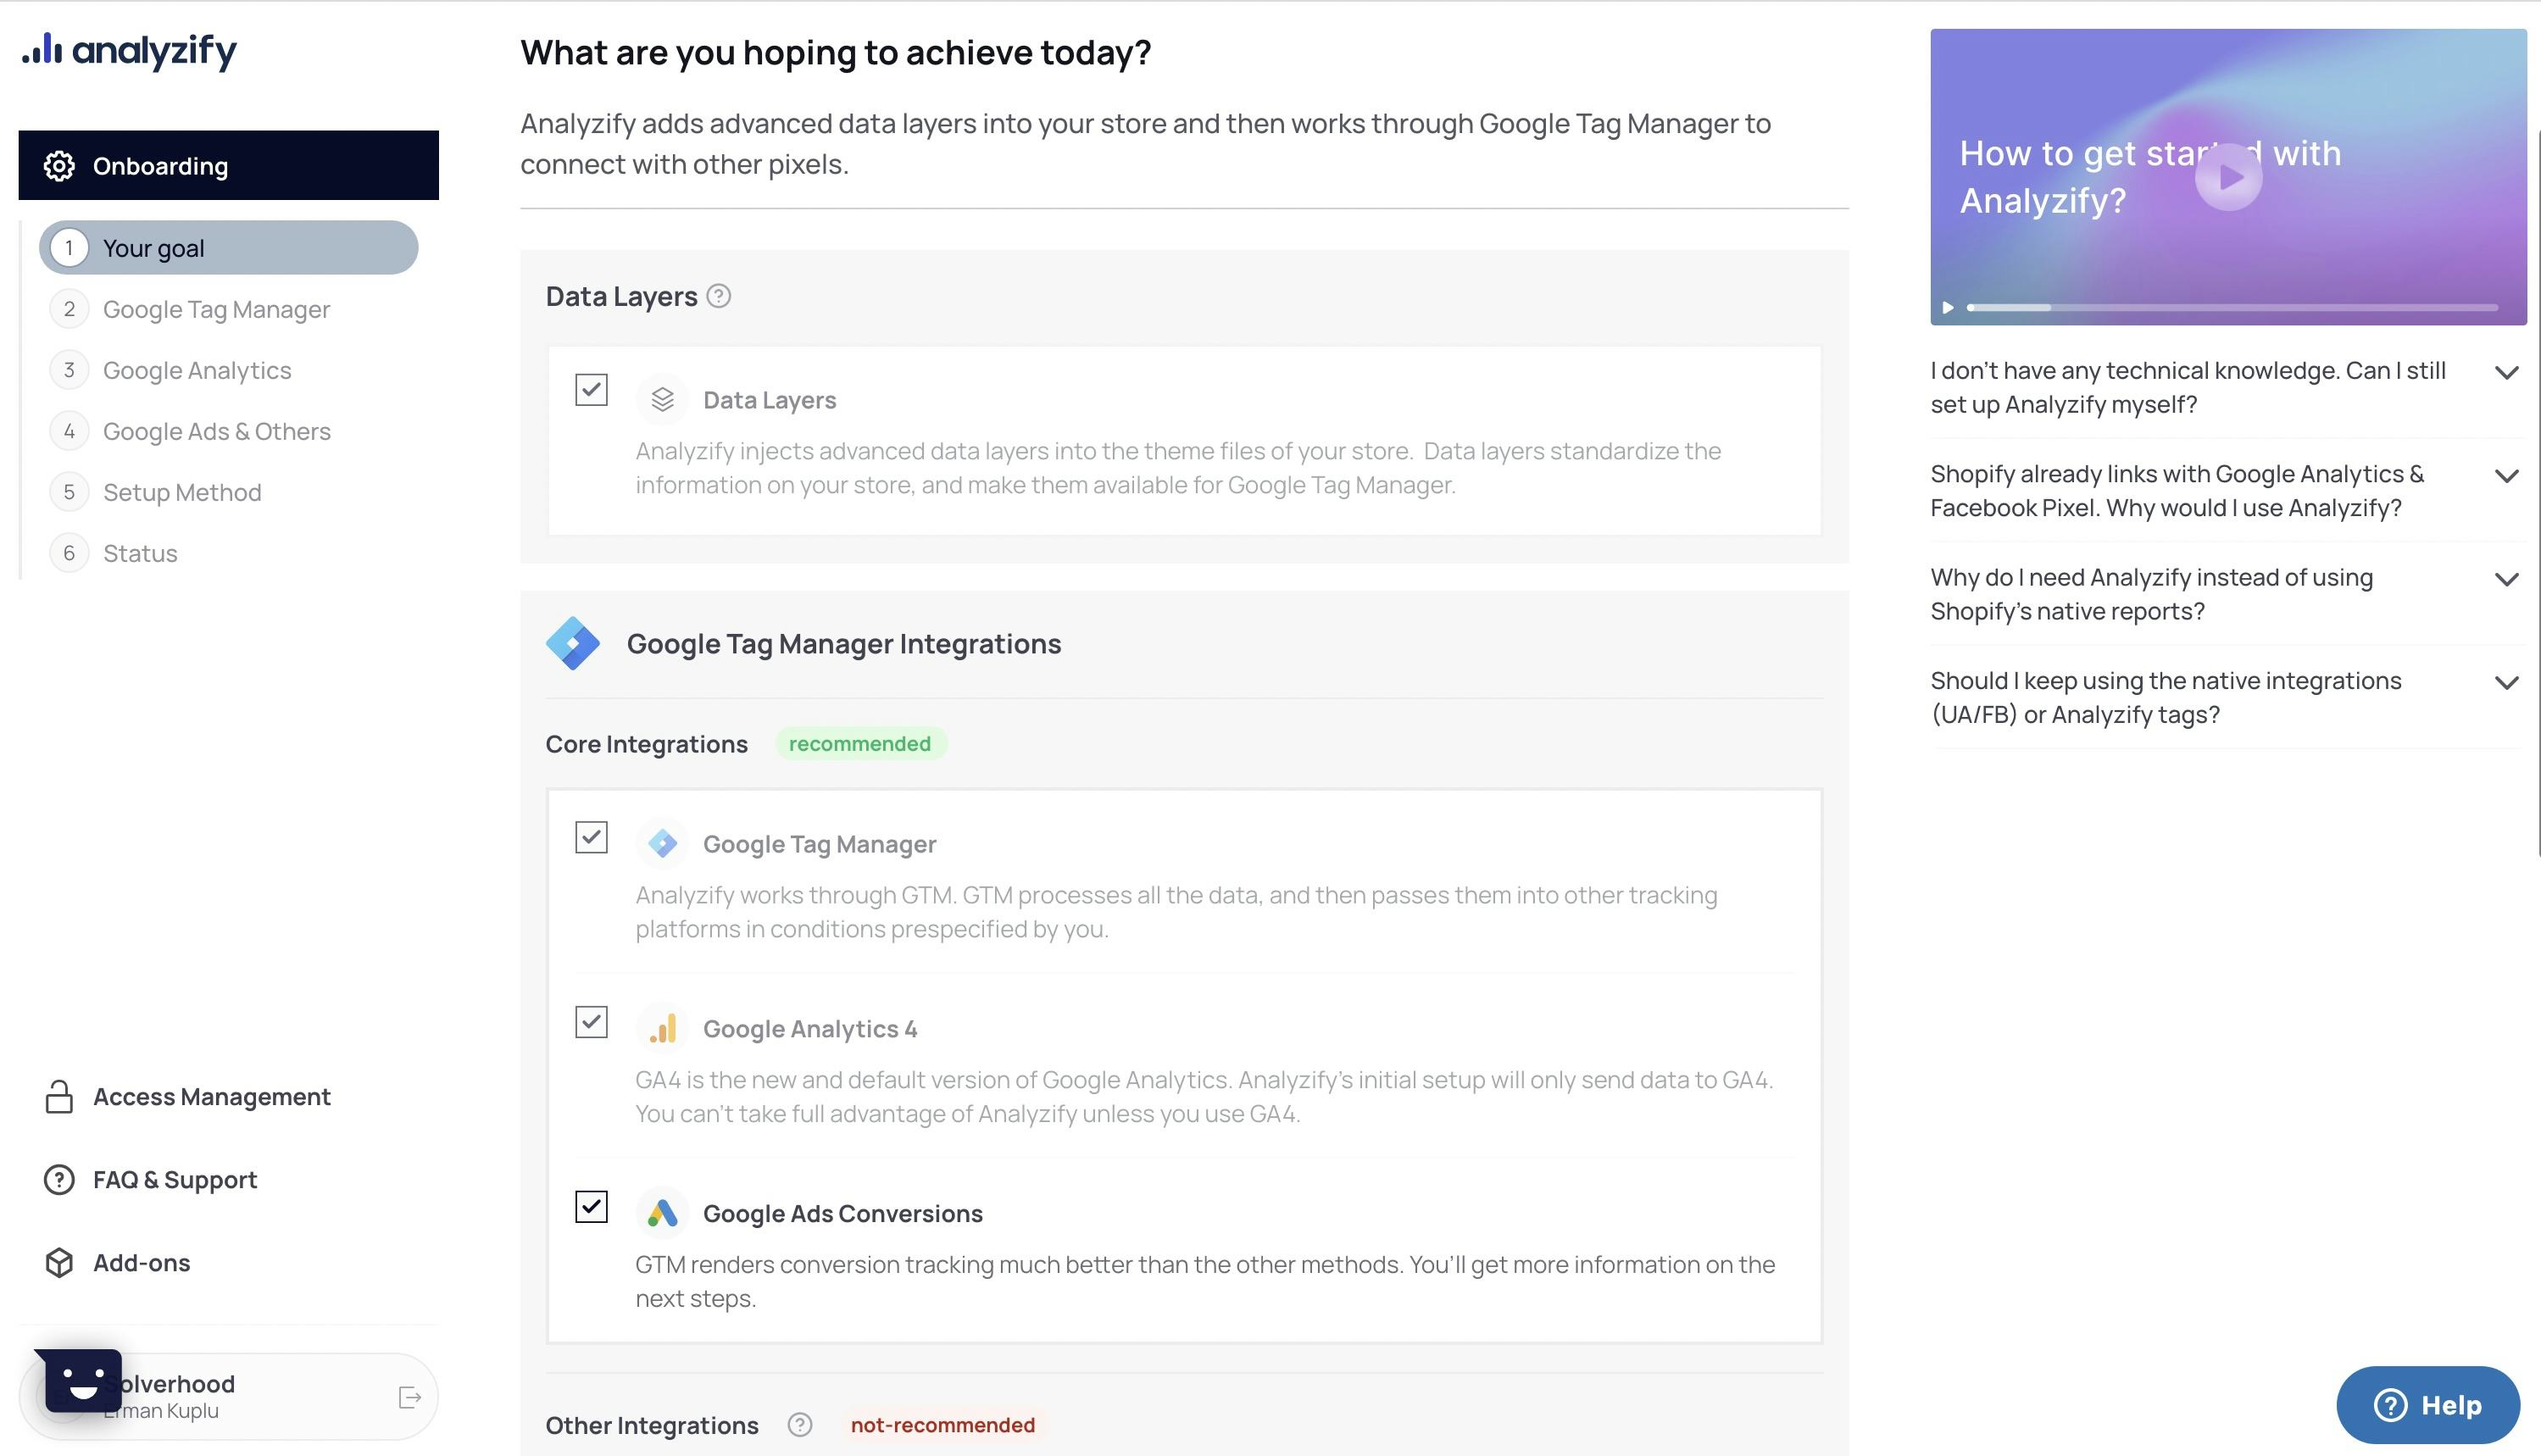Click the FAQ & Support question icon
This screenshot has height=1456, width=2541.
pos(59,1180)
